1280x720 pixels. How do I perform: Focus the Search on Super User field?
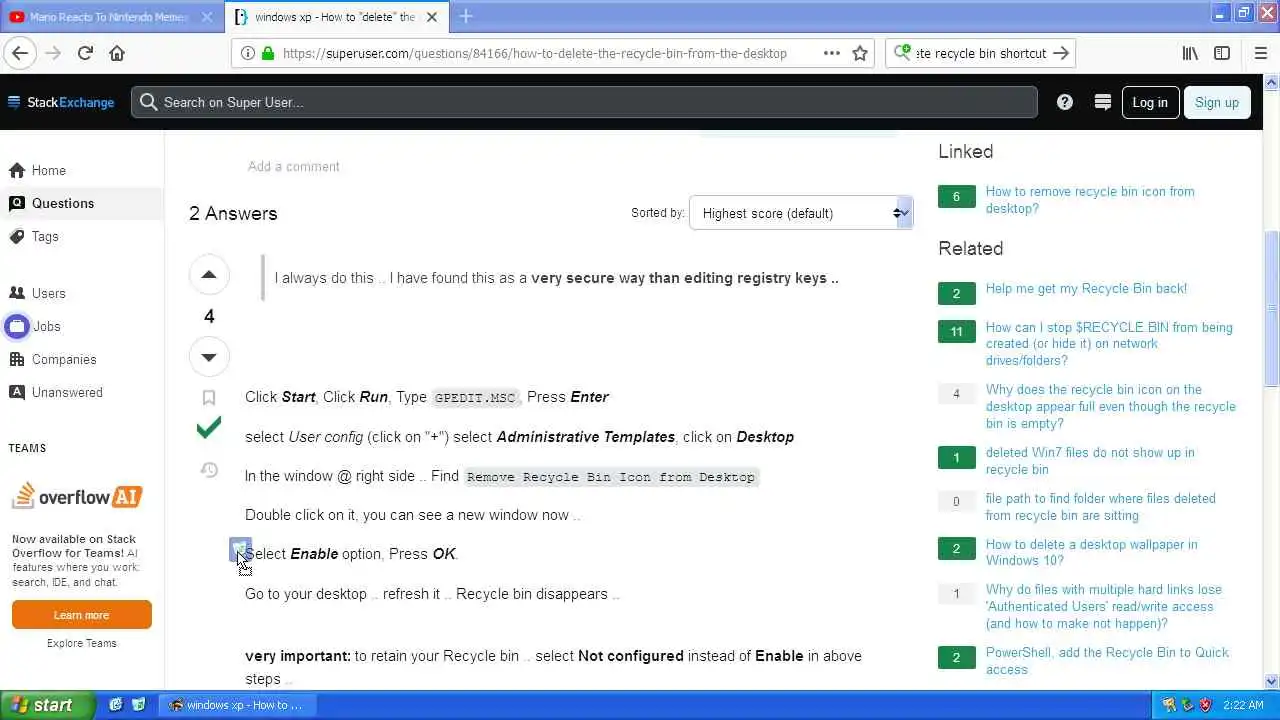point(584,102)
